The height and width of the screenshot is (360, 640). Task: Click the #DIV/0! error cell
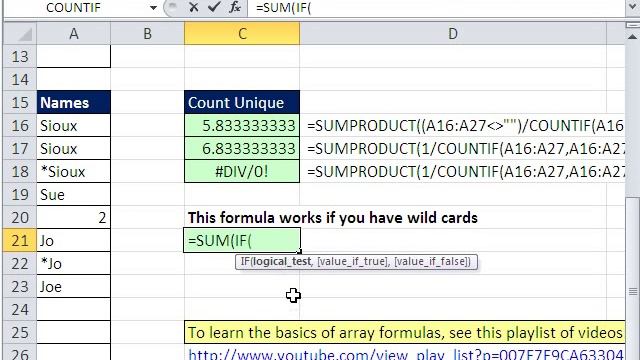(242, 171)
